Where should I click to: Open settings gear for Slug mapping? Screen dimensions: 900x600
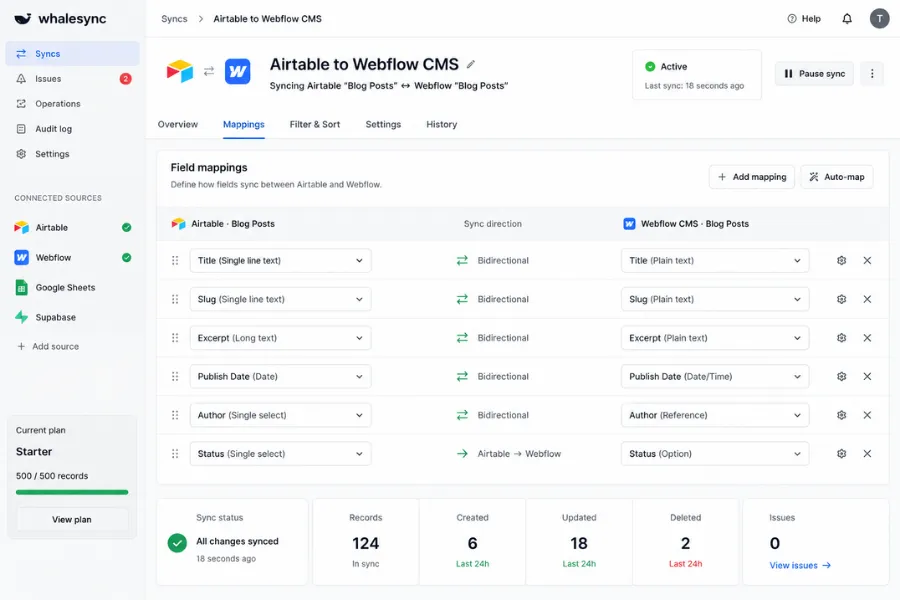tap(841, 299)
